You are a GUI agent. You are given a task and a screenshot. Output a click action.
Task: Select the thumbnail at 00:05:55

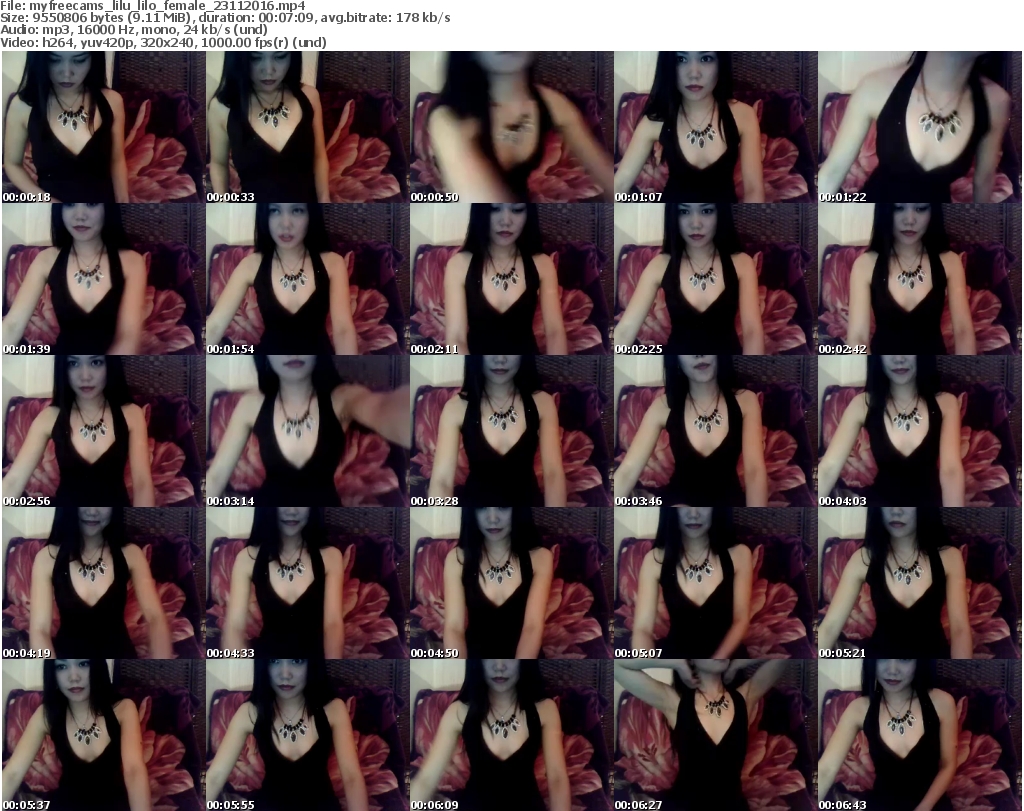308,735
